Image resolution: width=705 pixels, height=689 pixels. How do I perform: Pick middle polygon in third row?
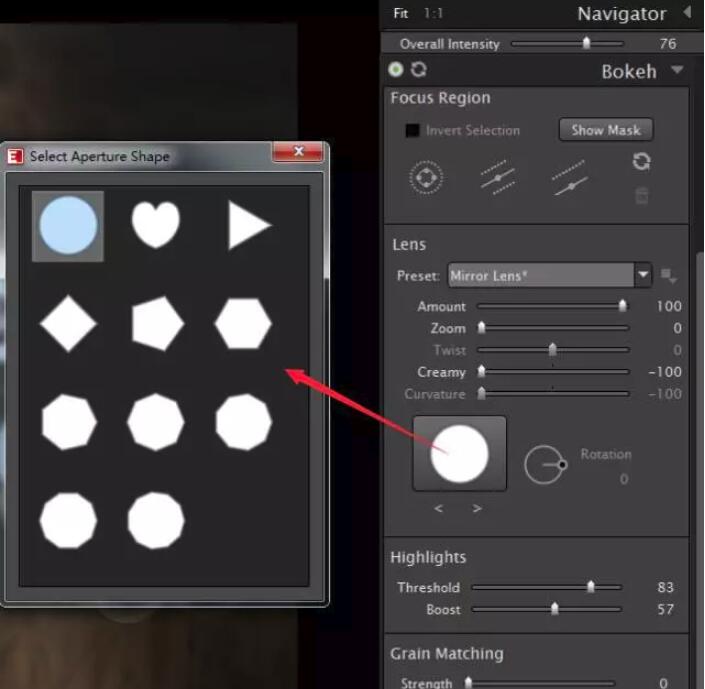156,422
